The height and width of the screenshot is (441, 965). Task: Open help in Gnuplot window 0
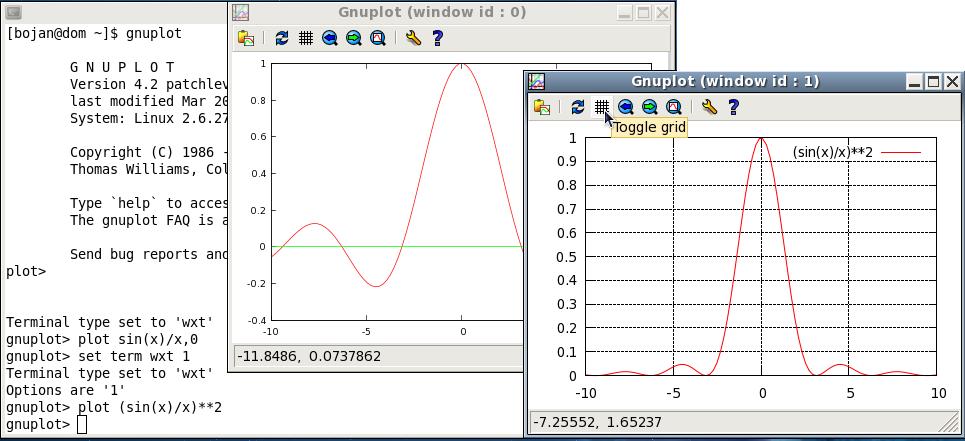tap(437, 38)
